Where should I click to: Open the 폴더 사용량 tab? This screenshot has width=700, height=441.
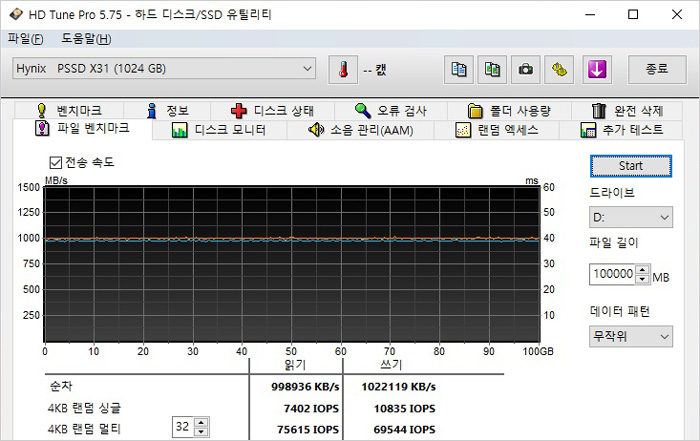pos(509,110)
